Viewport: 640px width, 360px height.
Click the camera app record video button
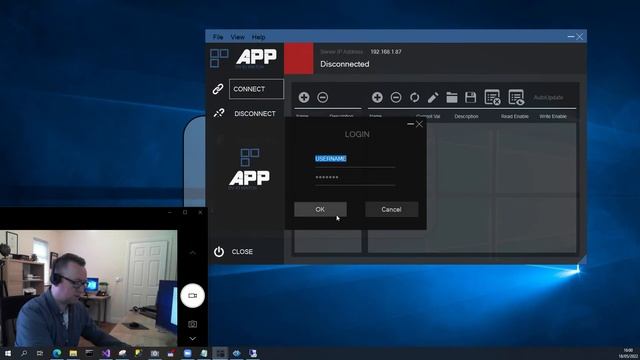click(x=193, y=296)
